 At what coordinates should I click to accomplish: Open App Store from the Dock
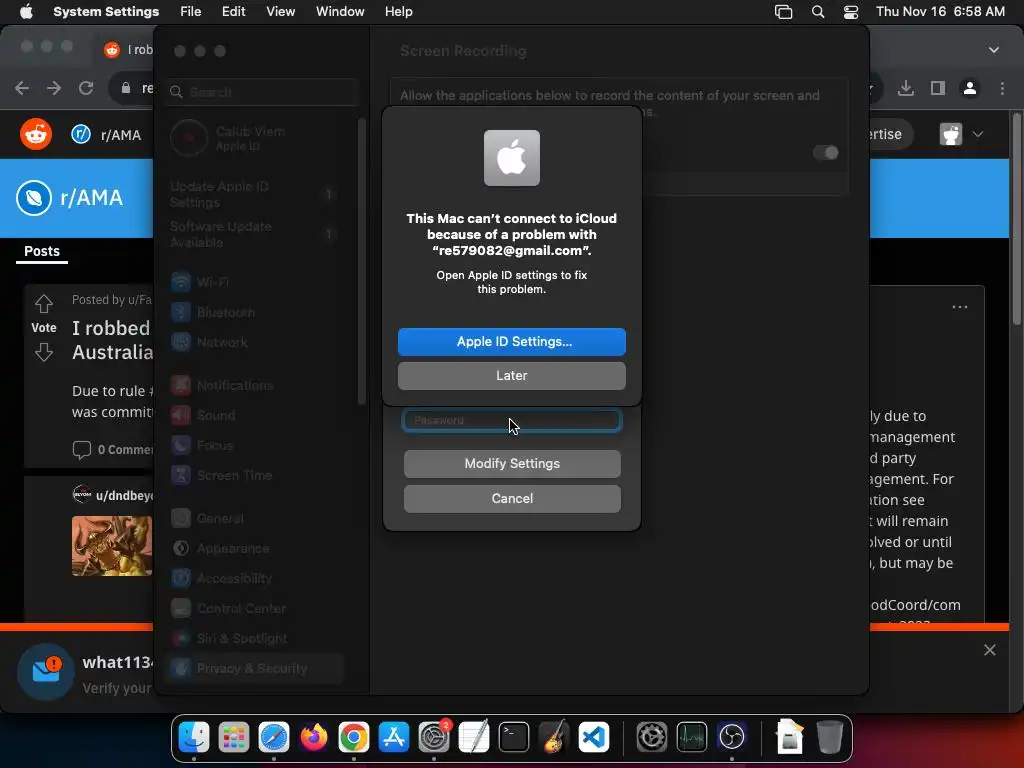coord(394,737)
